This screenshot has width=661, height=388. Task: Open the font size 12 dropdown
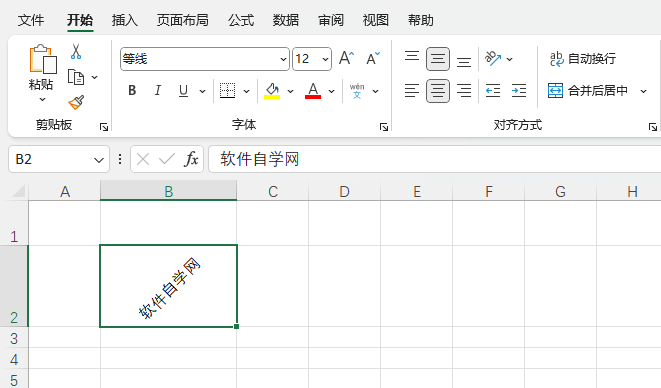coord(325,59)
